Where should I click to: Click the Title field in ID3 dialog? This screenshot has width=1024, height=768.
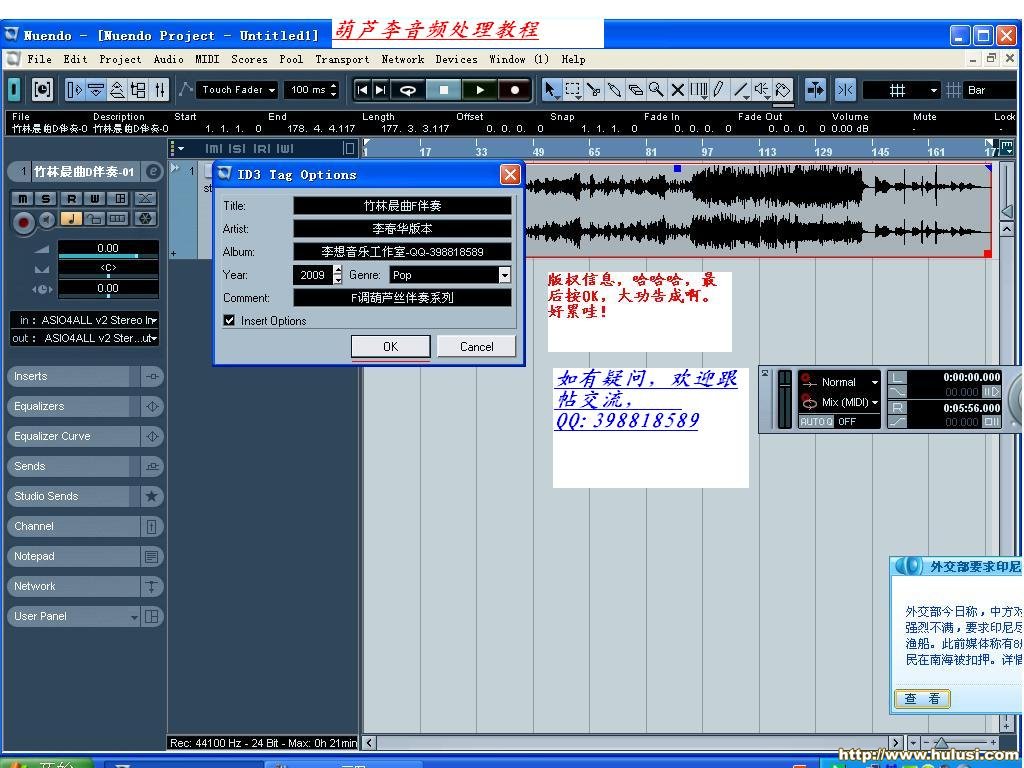(x=402, y=206)
